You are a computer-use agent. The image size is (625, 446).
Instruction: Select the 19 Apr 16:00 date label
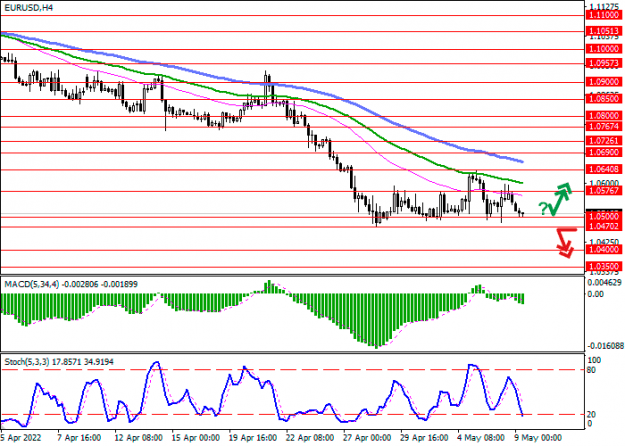[253, 438]
